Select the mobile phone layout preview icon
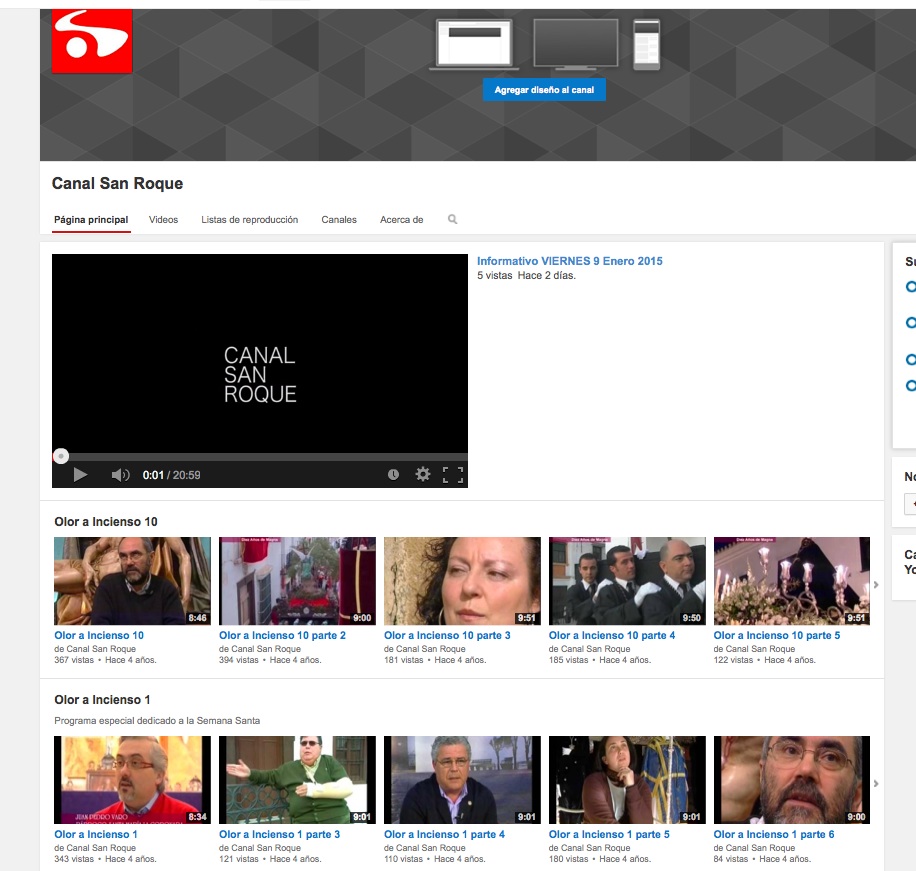The width and height of the screenshot is (916, 871). point(647,44)
